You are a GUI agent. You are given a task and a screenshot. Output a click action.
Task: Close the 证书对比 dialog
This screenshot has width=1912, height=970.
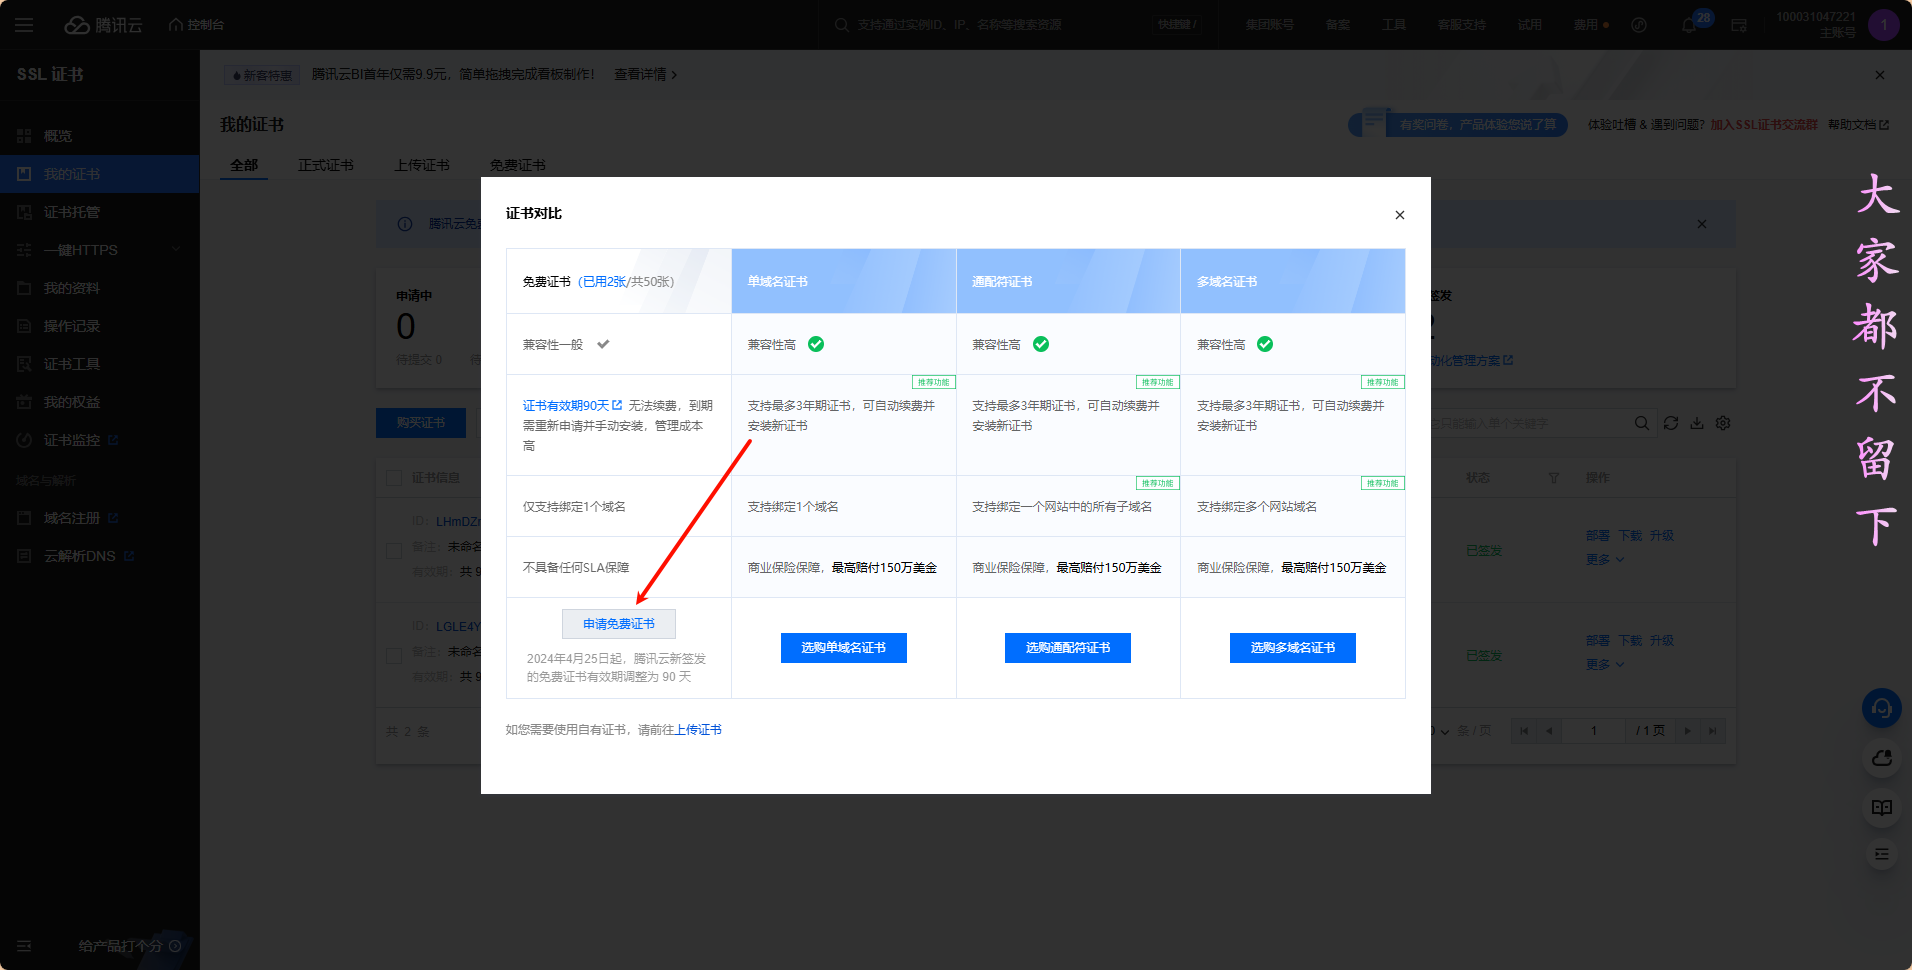coord(1399,215)
